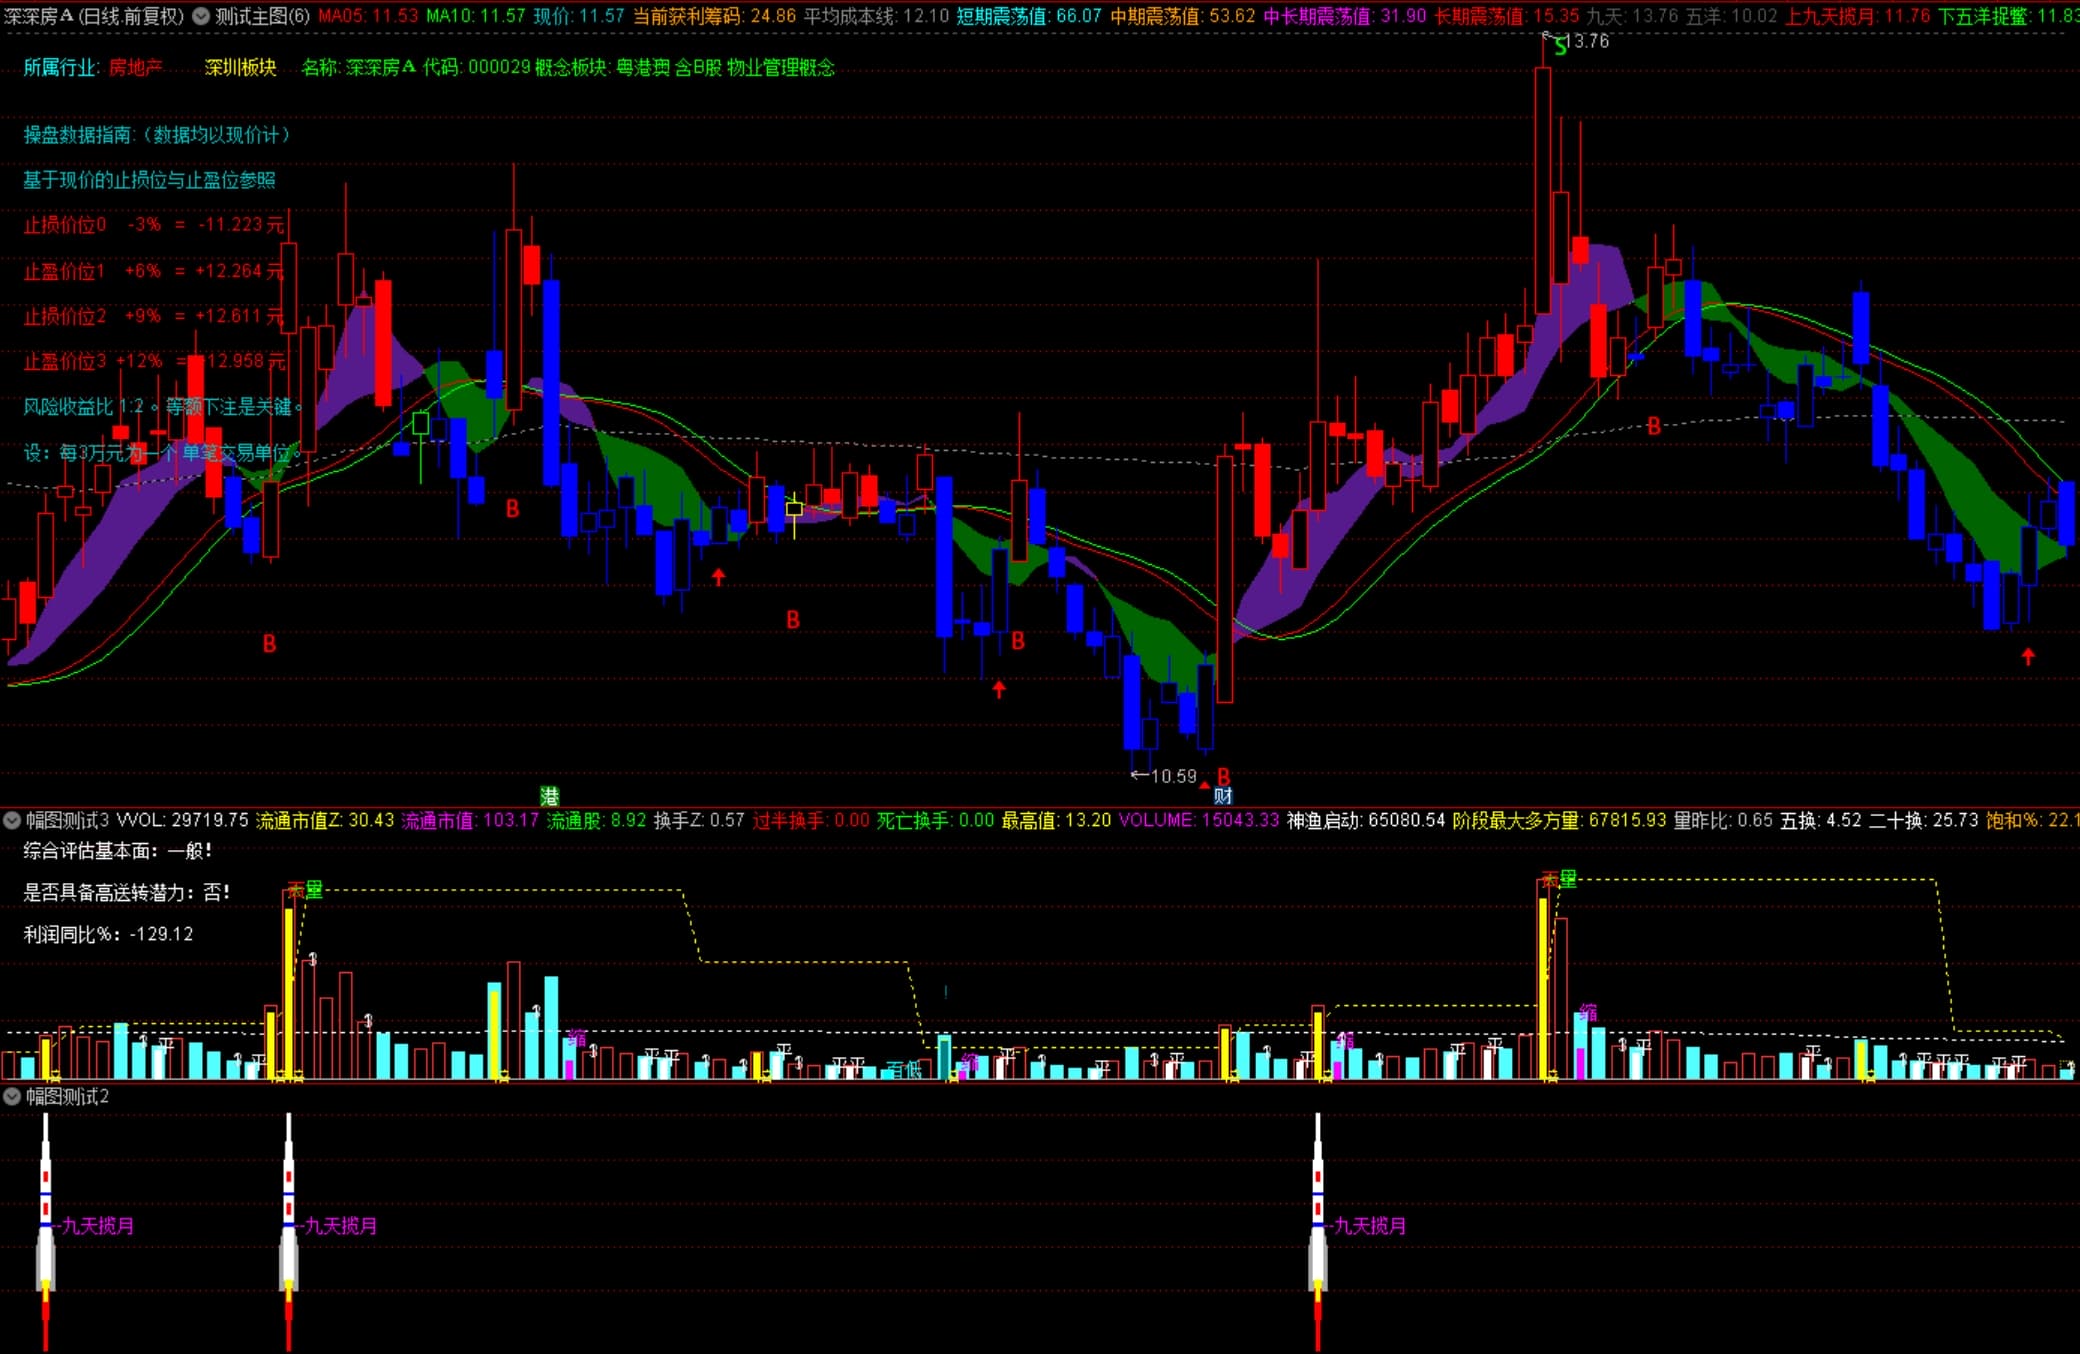Click 平均成本线: 12.10 readout
Screen dimensions: 2080x1354
[x=876, y=16]
